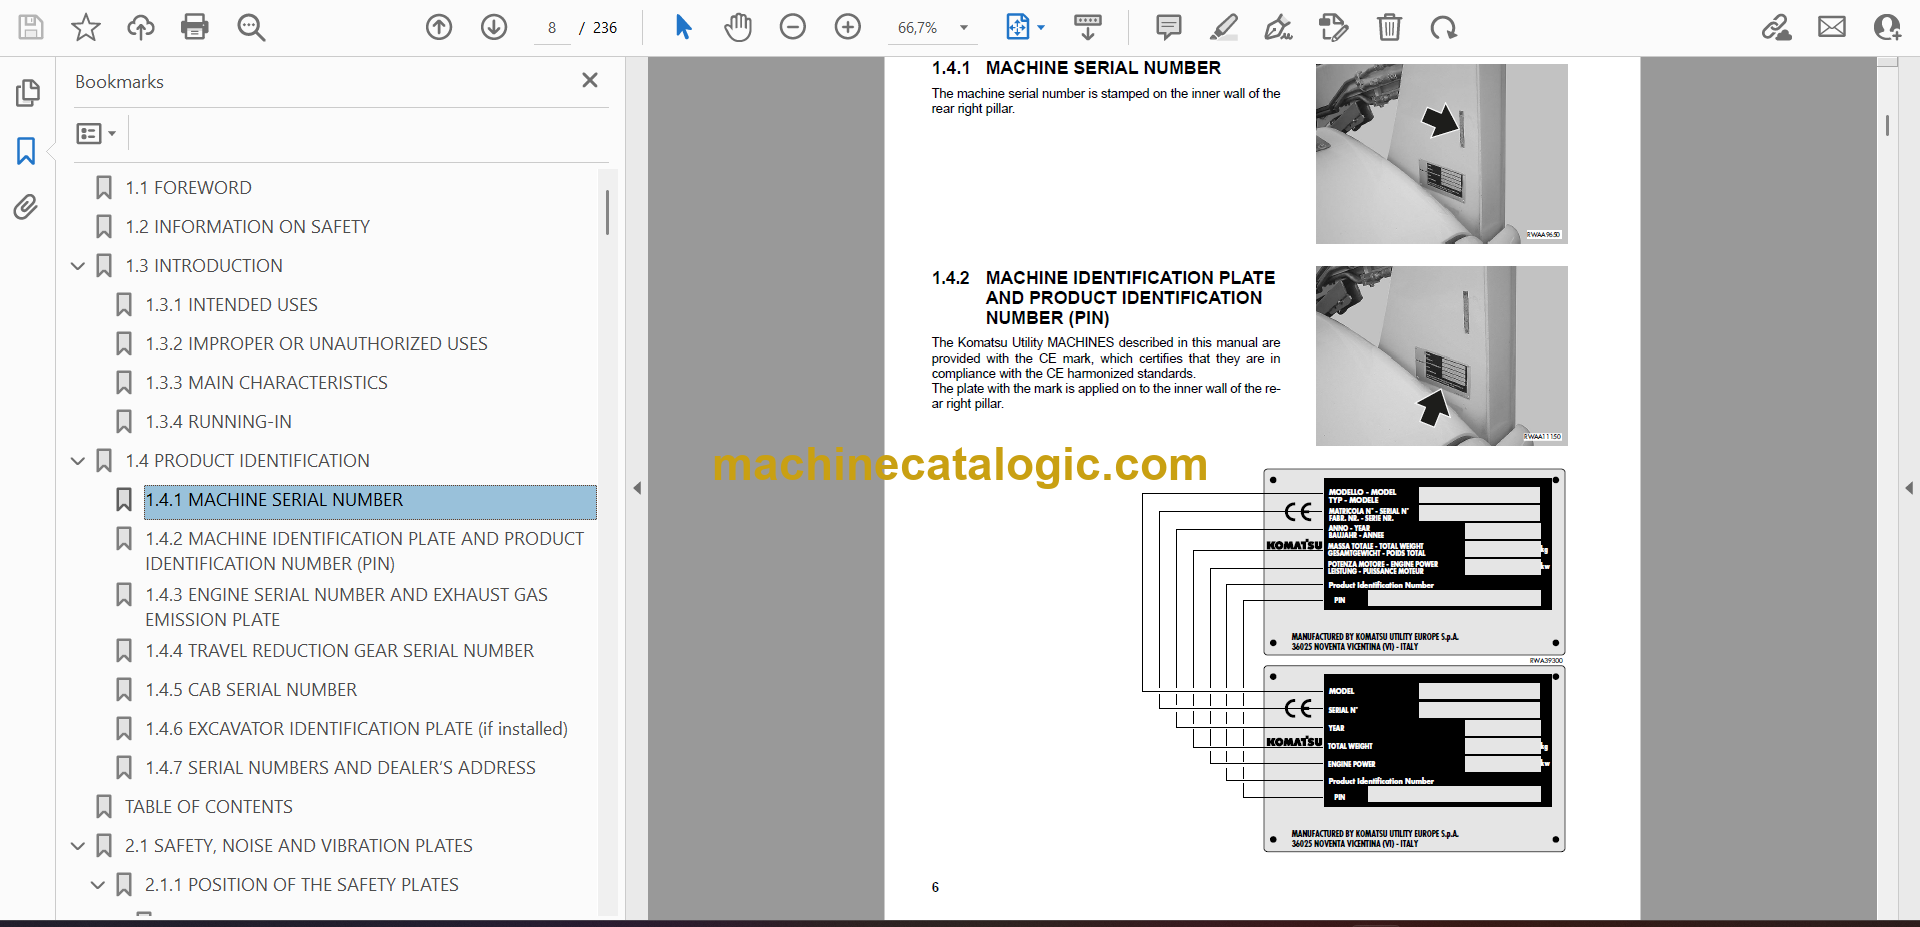
Task: Open 1.4.2 MACHINE IDENTIFICATION PLATE bookmark
Action: (x=364, y=551)
